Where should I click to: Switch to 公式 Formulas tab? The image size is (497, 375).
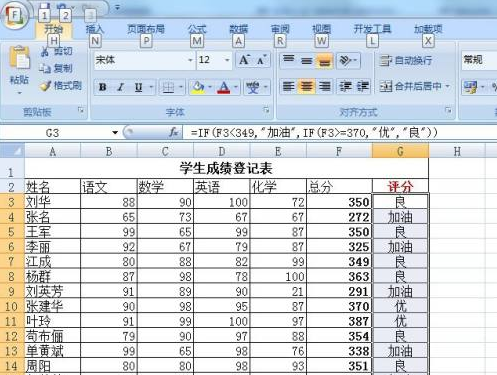point(197,29)
